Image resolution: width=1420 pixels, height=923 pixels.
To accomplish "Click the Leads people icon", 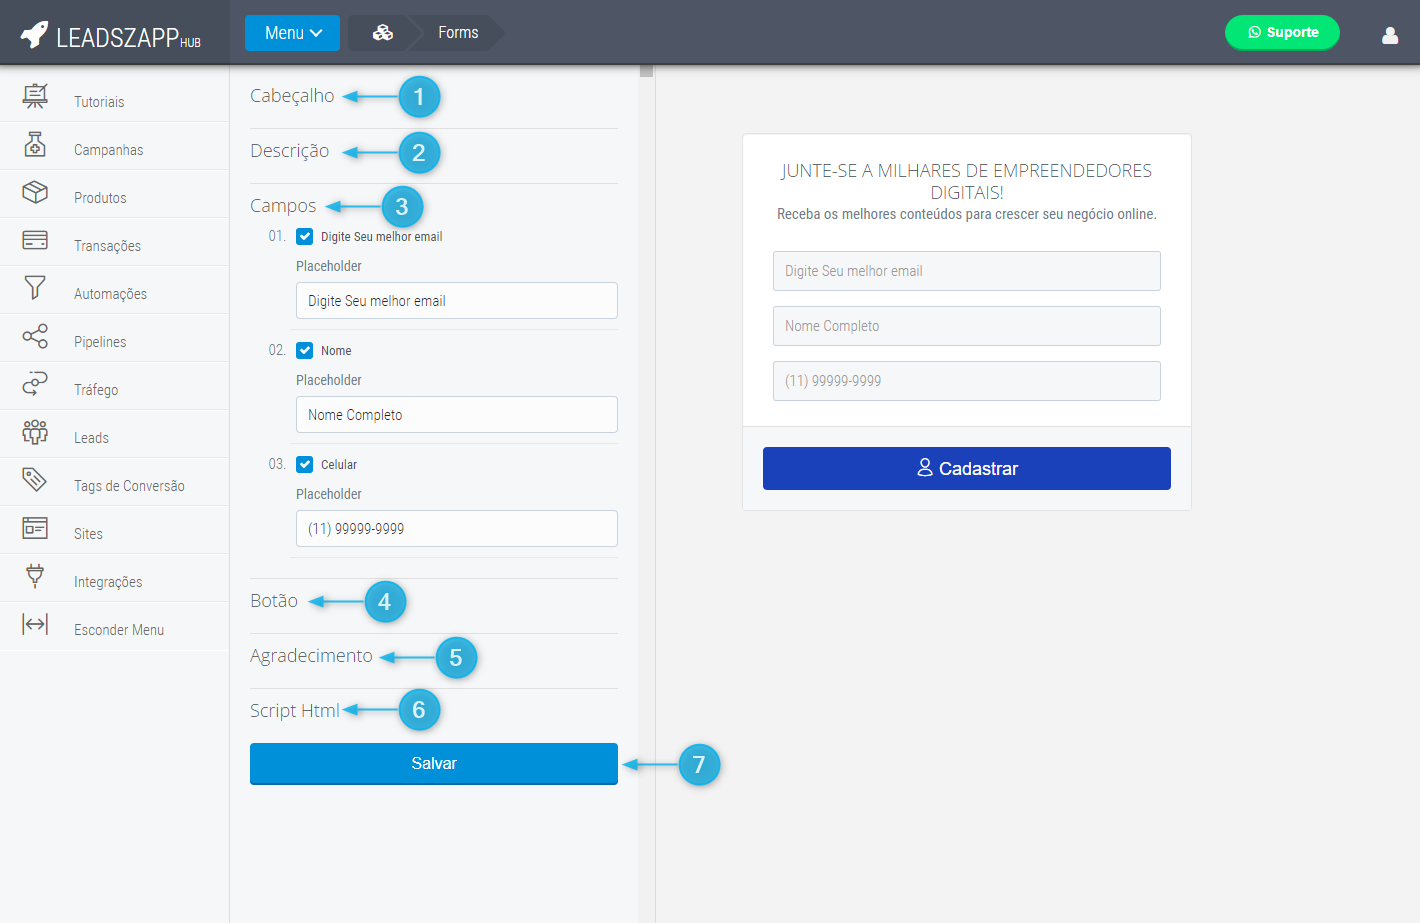I will pos(35,432).
